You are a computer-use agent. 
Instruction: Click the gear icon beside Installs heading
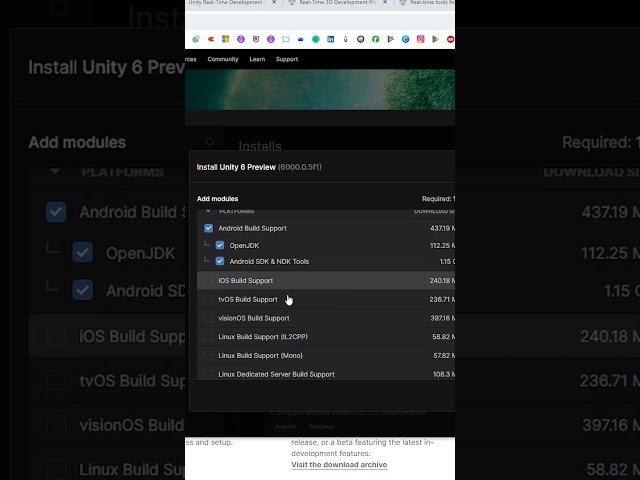pyautogui.click(x=210, y=142)
